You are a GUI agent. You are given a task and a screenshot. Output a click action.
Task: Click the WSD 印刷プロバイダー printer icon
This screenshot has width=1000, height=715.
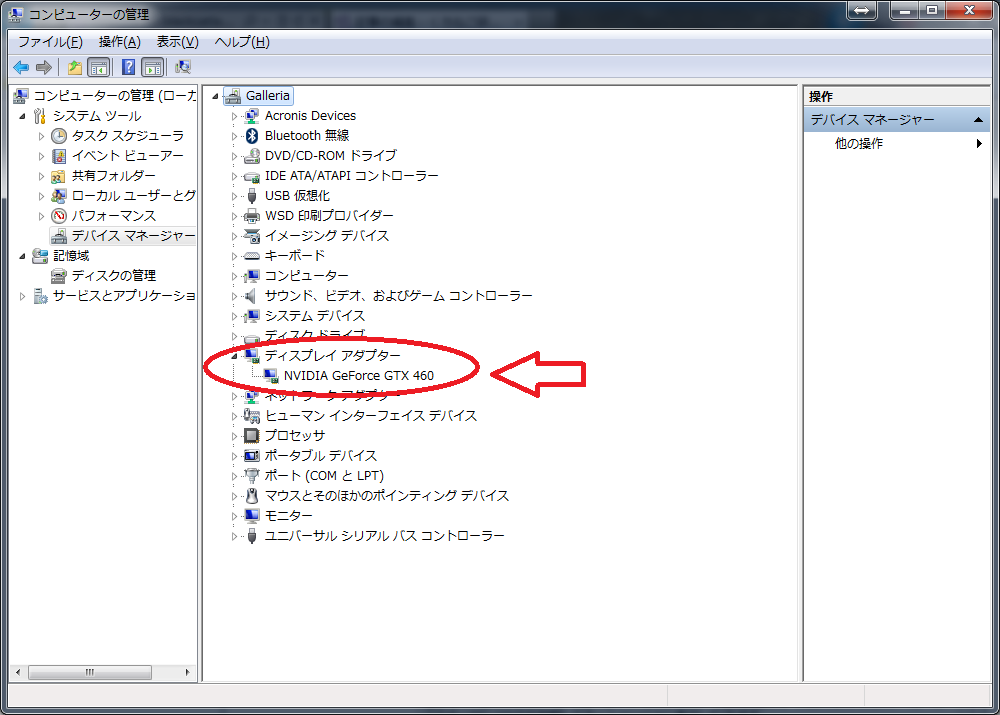252,216
